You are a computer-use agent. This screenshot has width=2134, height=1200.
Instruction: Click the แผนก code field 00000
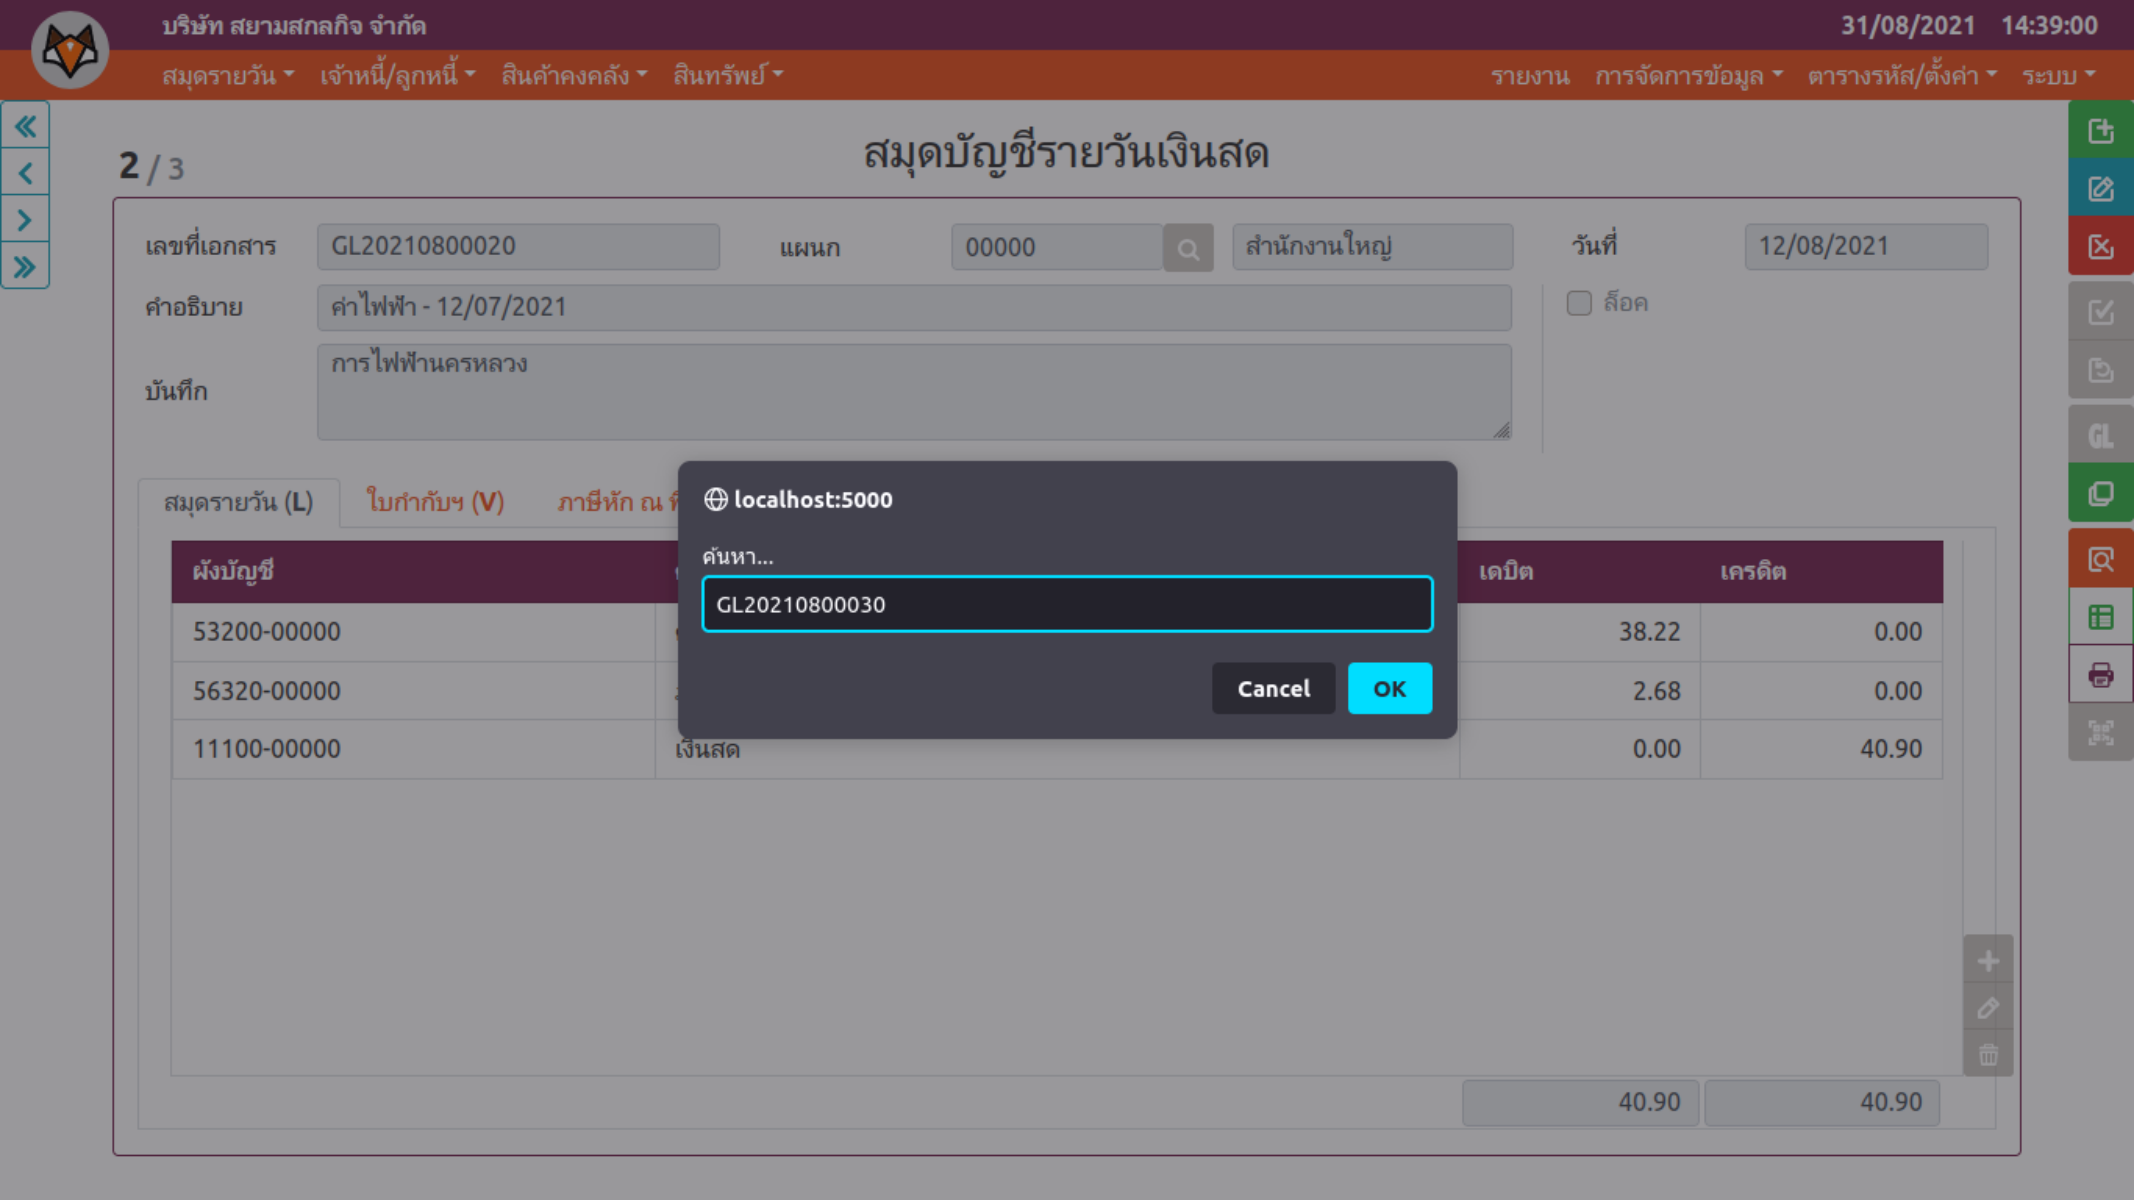1057,247
